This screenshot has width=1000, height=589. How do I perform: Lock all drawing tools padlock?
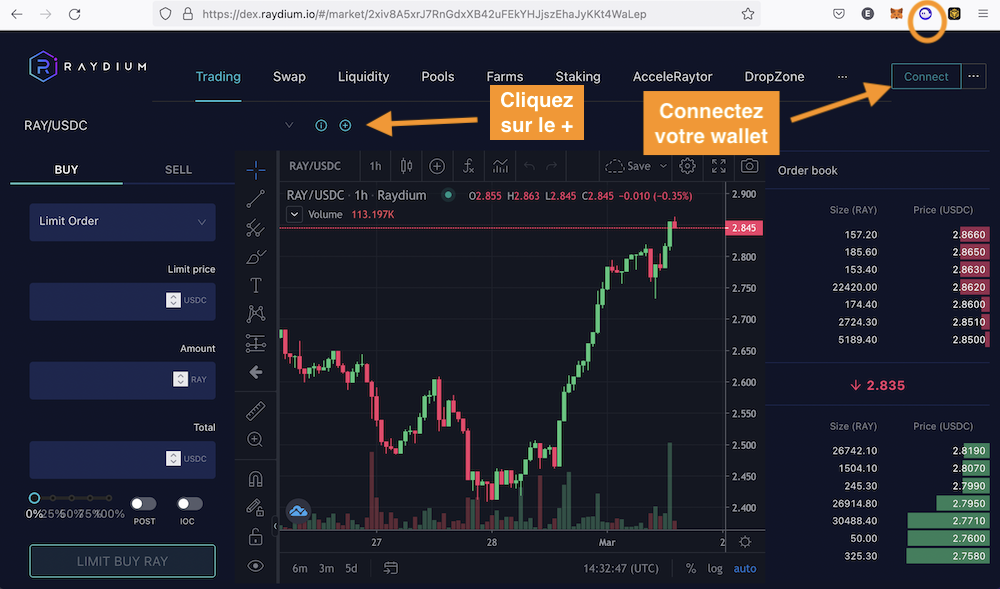click(256, 537)
